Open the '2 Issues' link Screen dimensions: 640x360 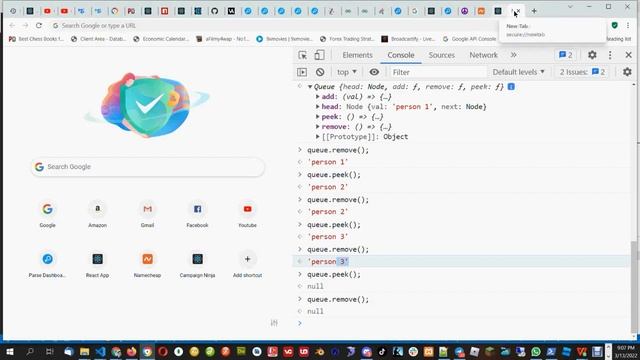(582, 72)
